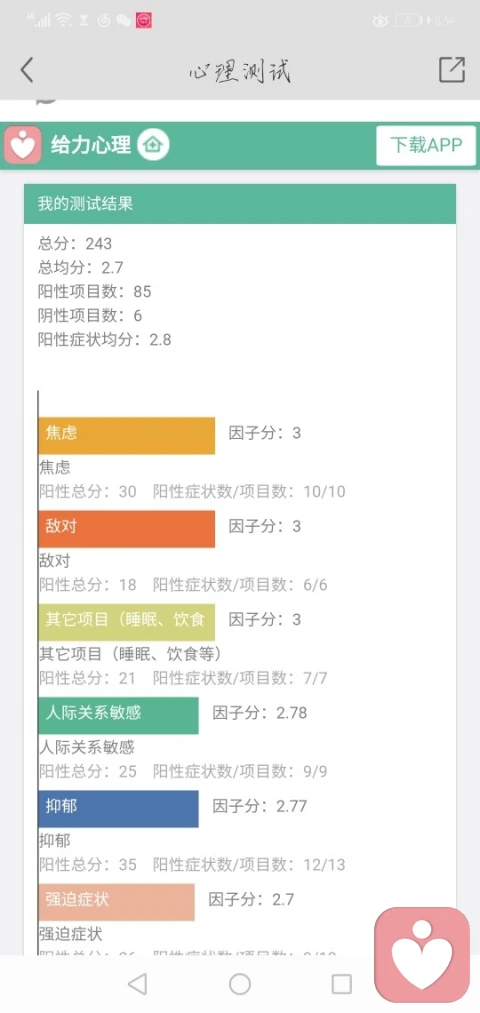Open the share/external link icon
The width and height of the screenshot is (480, 1013).
452,69
